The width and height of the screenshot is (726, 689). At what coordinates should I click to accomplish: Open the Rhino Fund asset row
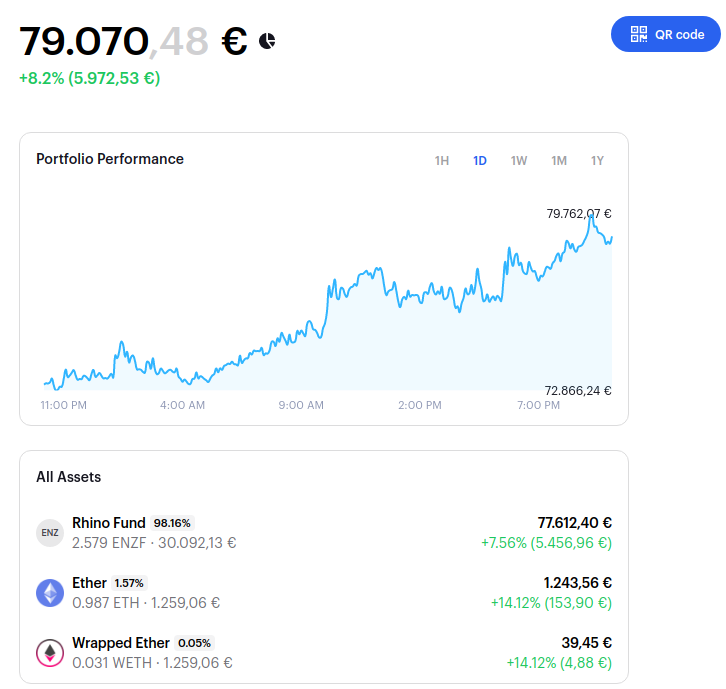(x=324, y=532)
